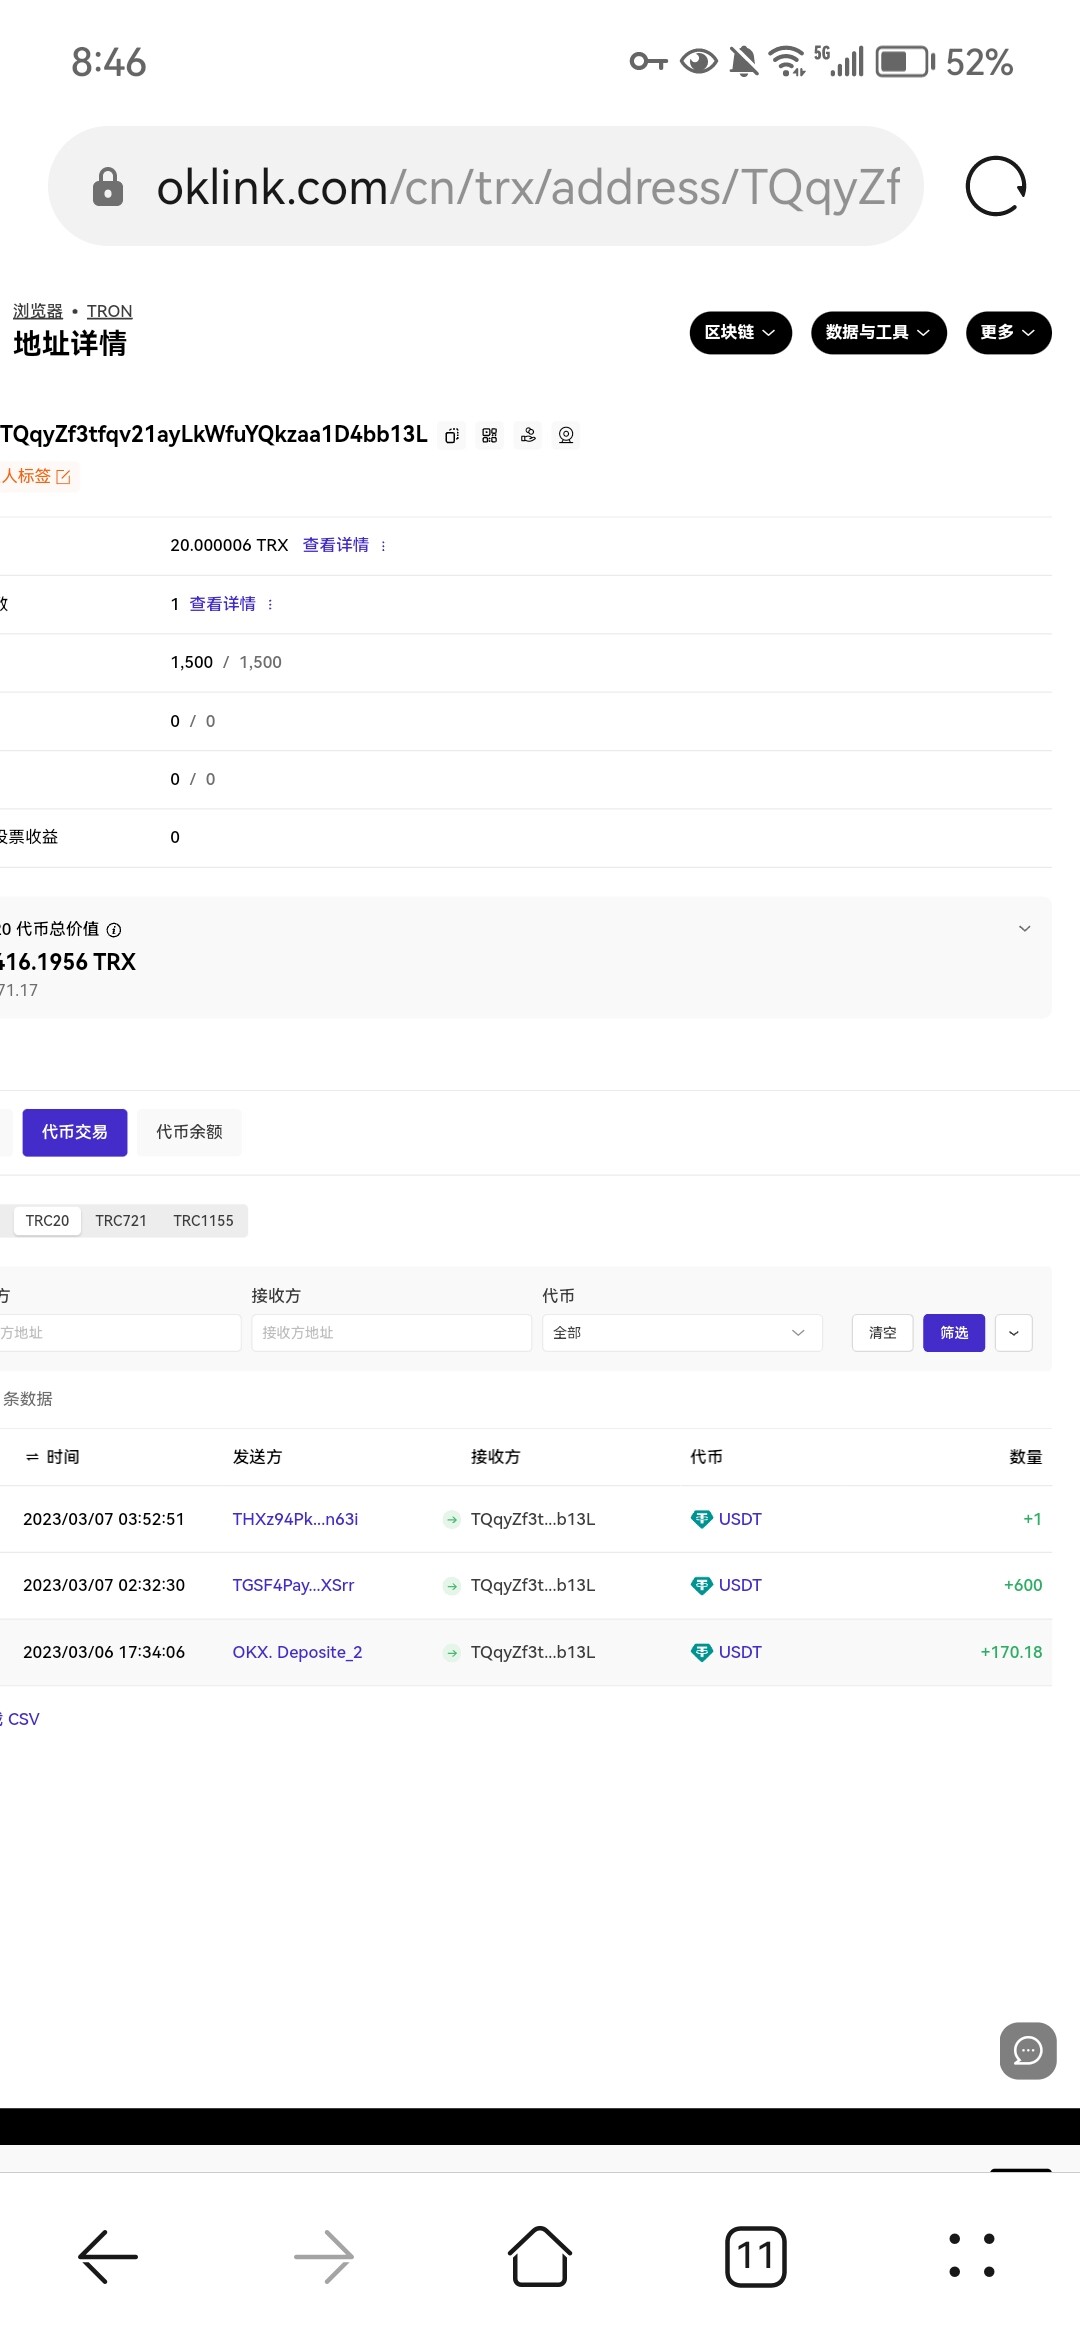The height and width of the screenshot is (2340, 1080).
Task: Copy the TQqyZf3t address with copy icon
Action: click(x=452, y=435)
